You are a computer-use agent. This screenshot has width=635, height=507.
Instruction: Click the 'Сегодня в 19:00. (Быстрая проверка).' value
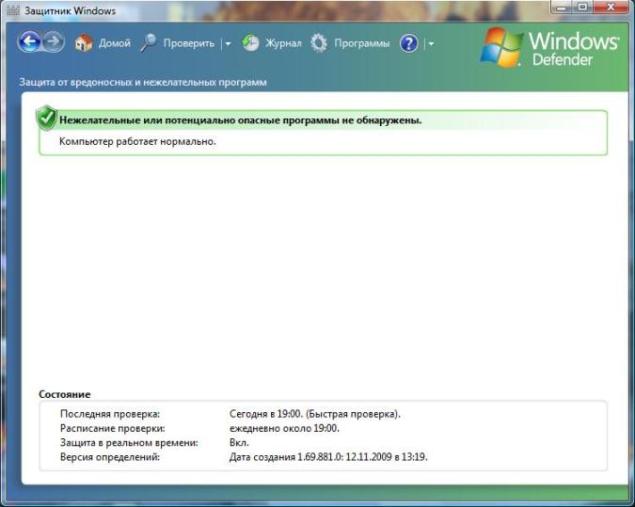315,414
